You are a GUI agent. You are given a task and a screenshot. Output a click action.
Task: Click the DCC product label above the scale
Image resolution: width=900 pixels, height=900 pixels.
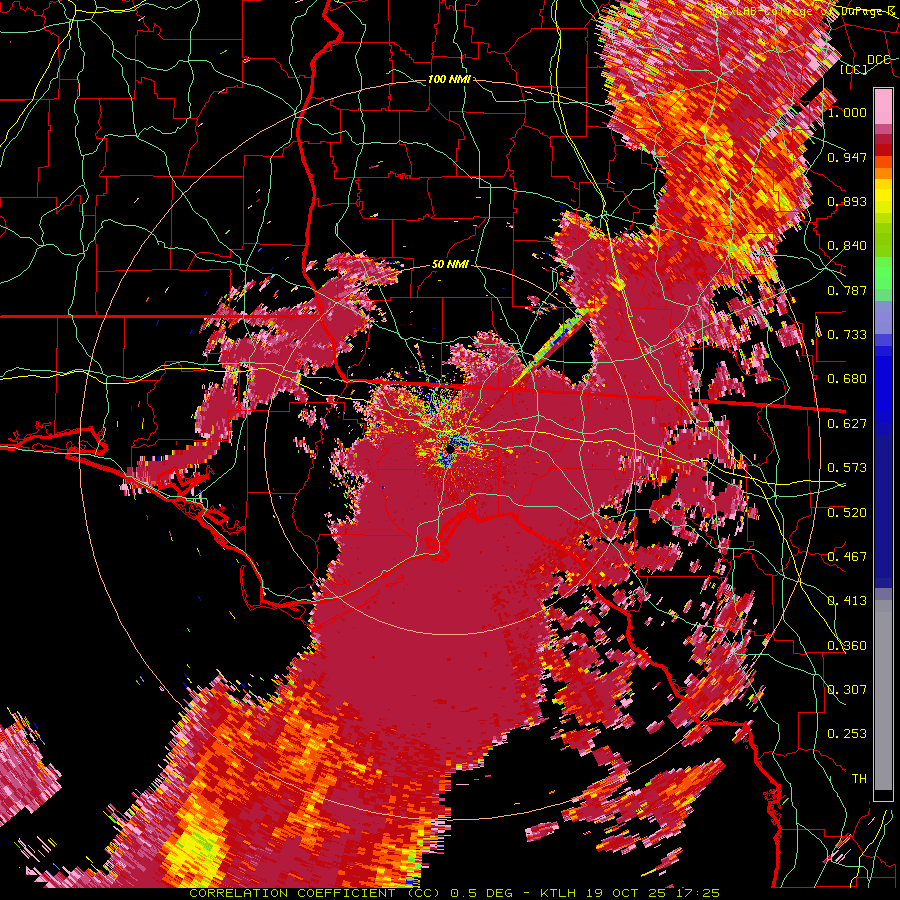click(x=878, y=60)
